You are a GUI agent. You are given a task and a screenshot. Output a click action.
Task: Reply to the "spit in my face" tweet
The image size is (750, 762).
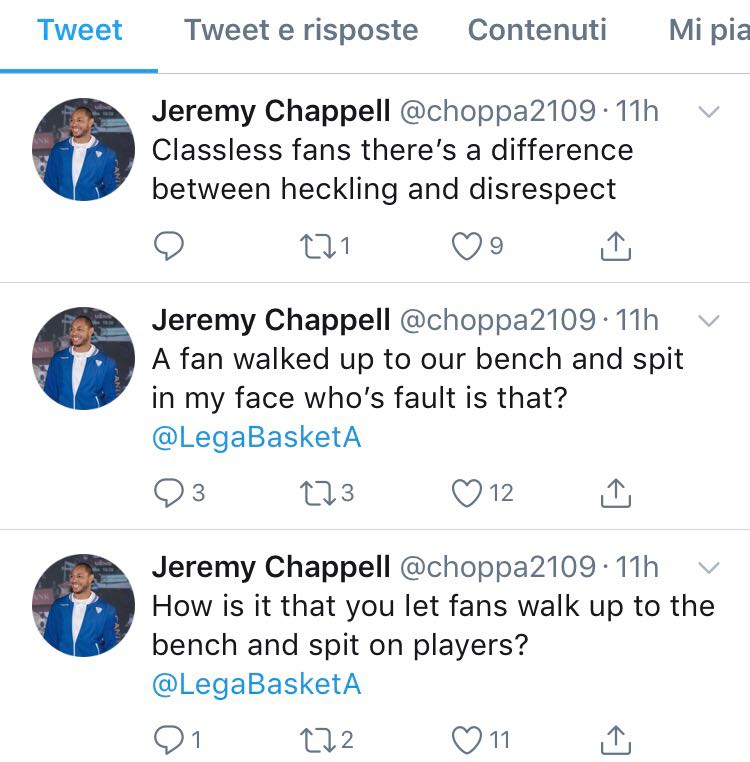point(168,493)
